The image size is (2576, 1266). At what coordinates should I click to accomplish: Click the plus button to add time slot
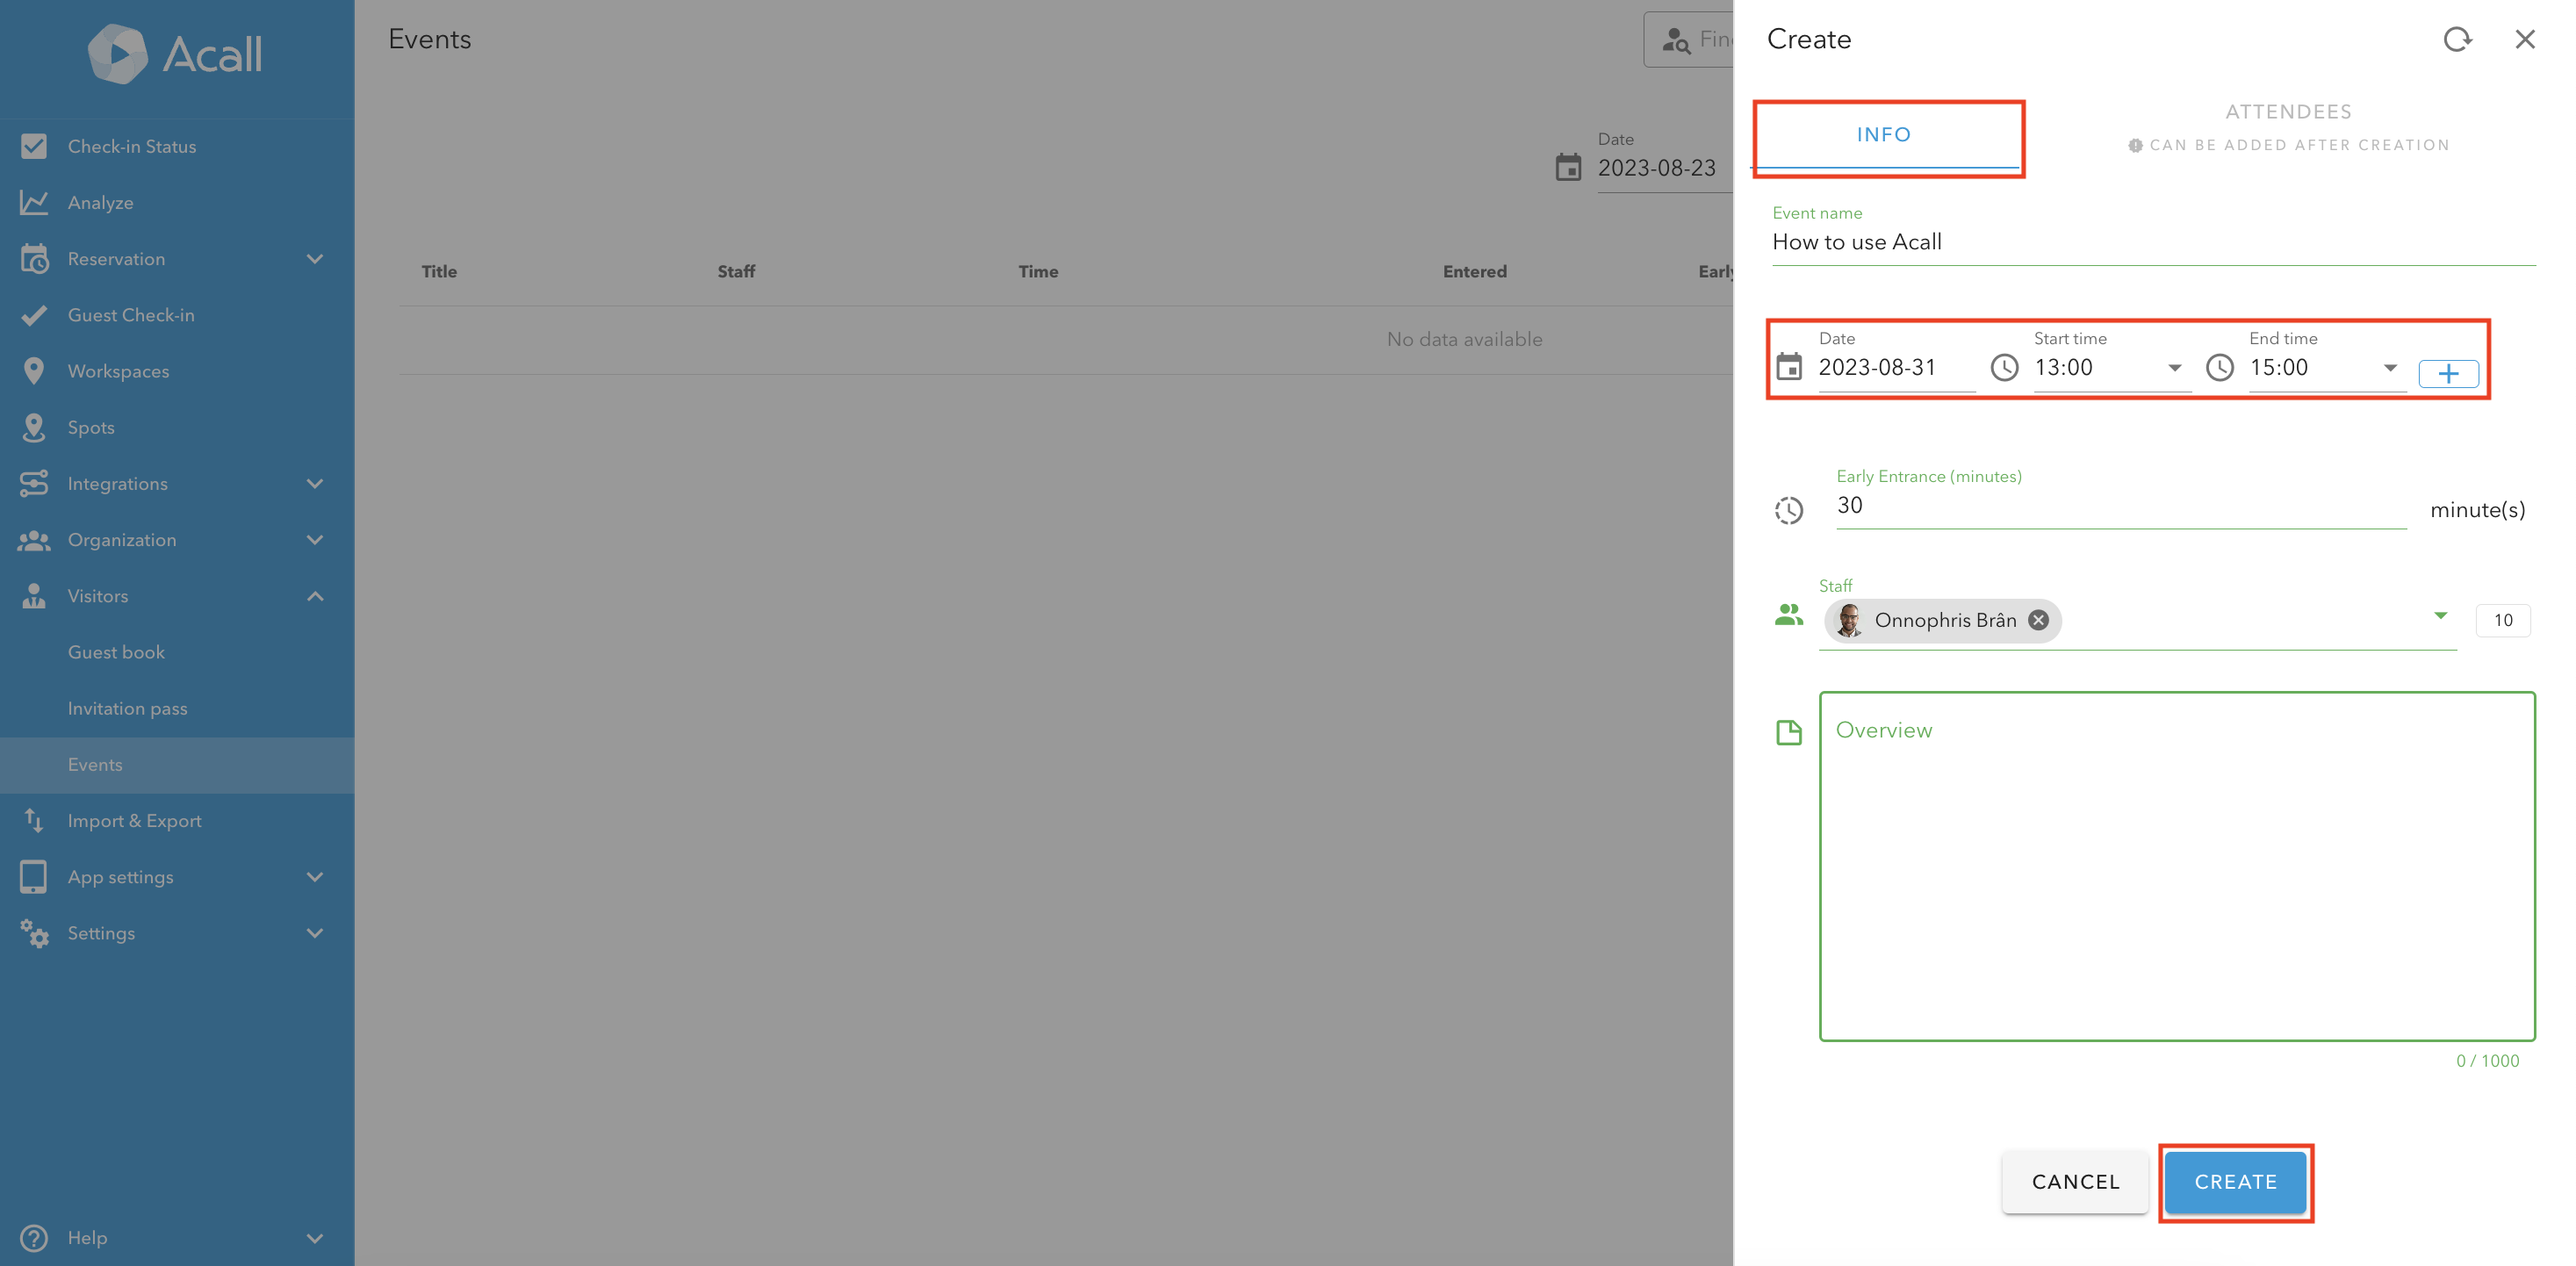pos(2447,374)
